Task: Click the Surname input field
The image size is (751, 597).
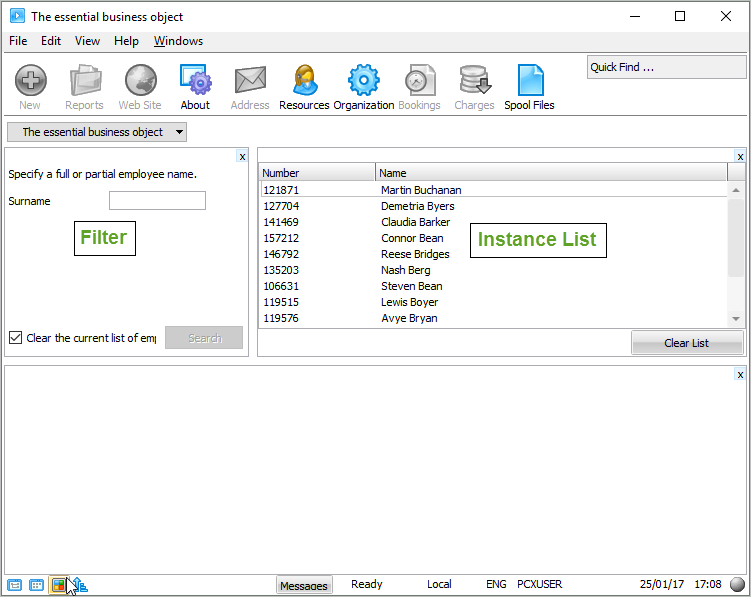Action: pos(157,200)
